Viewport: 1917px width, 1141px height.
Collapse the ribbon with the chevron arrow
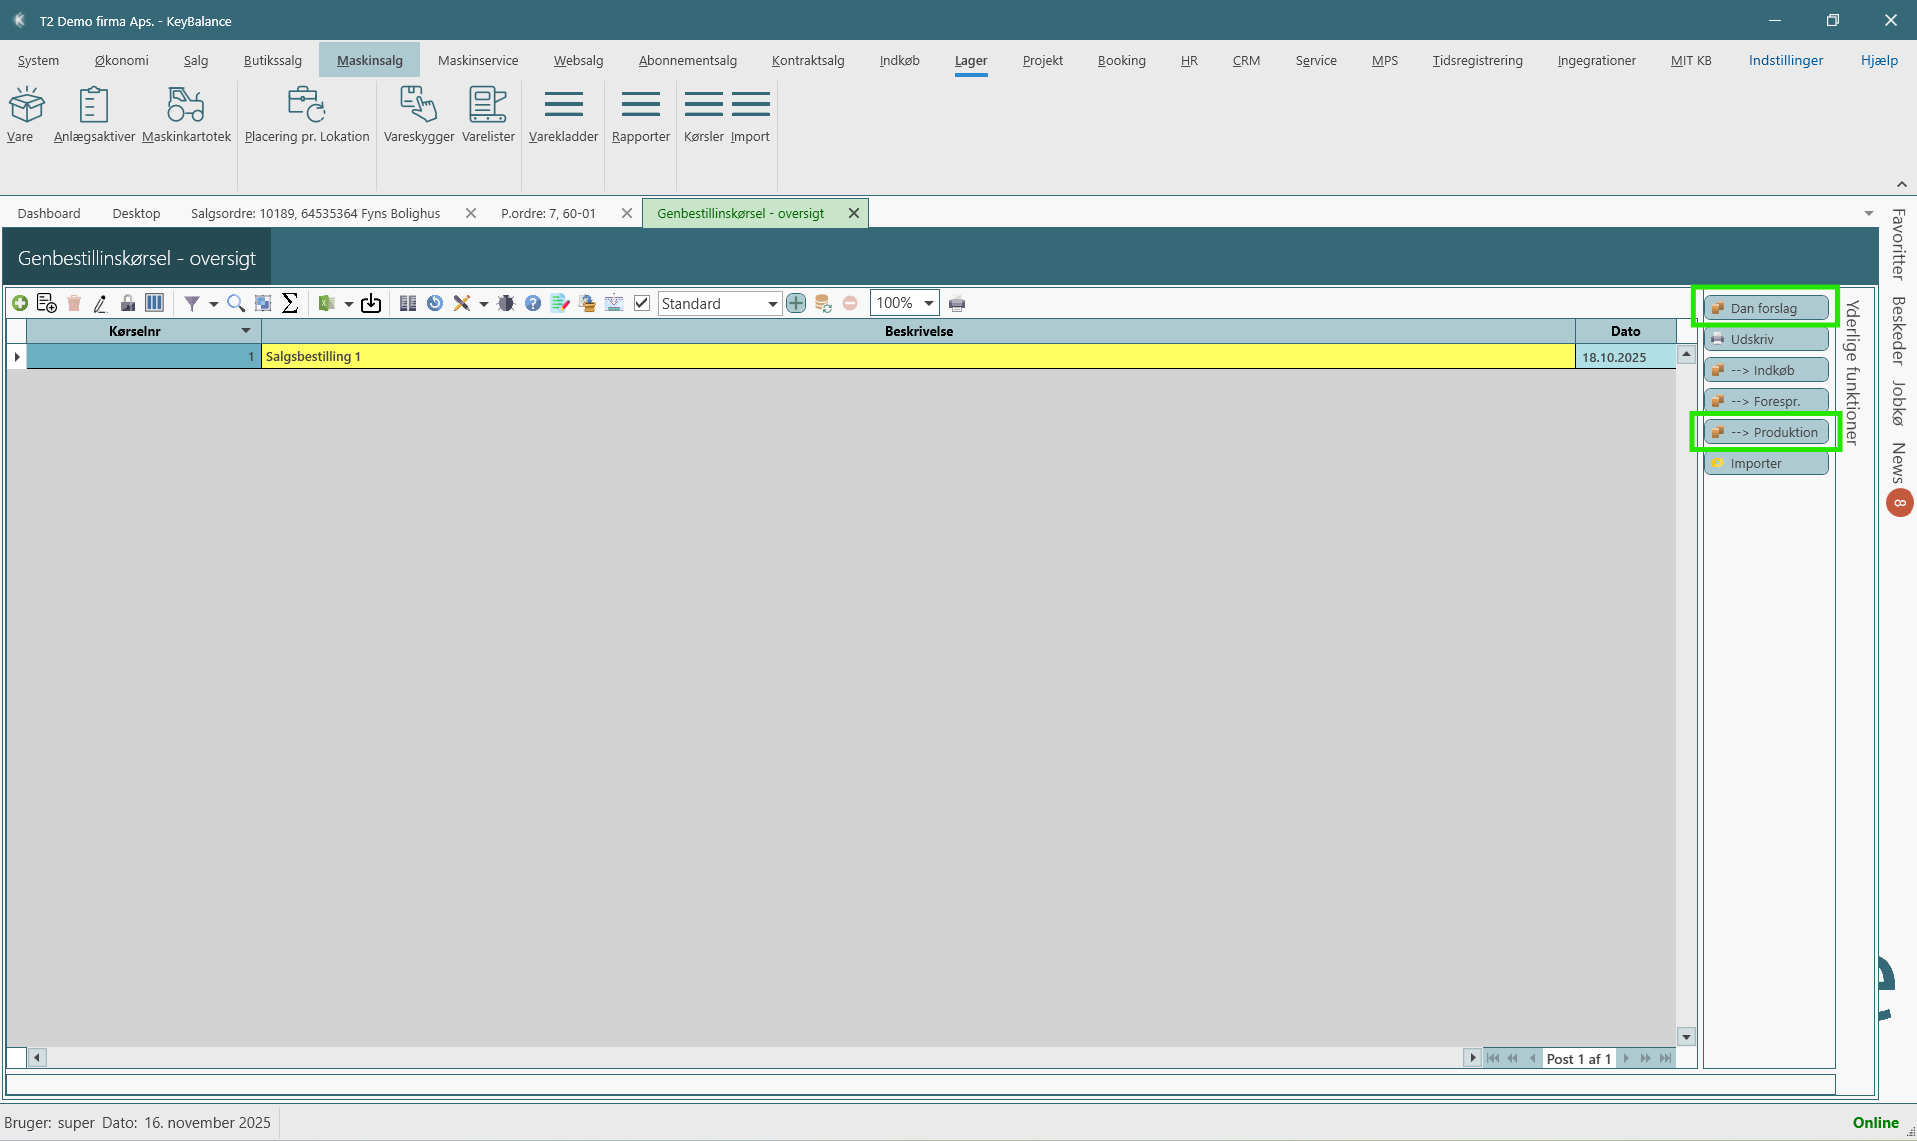pyautogui.click(x=1901, y=185)
